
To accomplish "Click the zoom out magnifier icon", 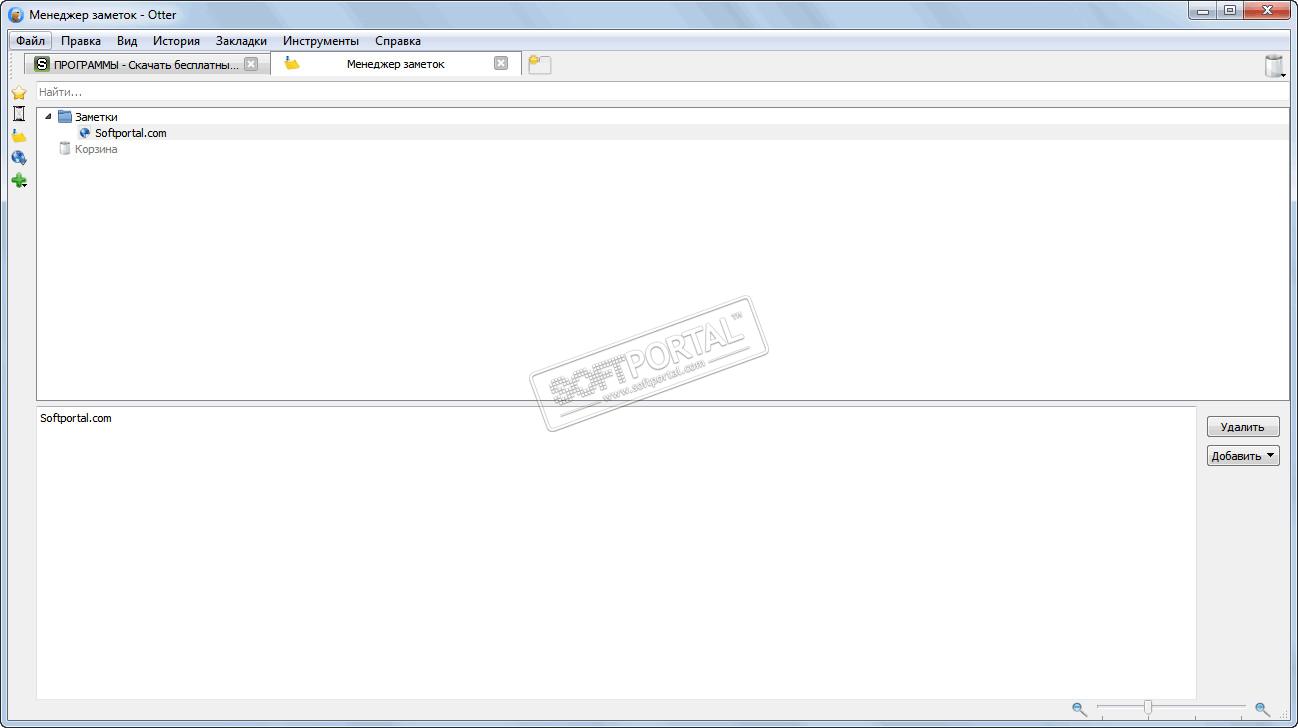I will click(x=1079, y=709).
